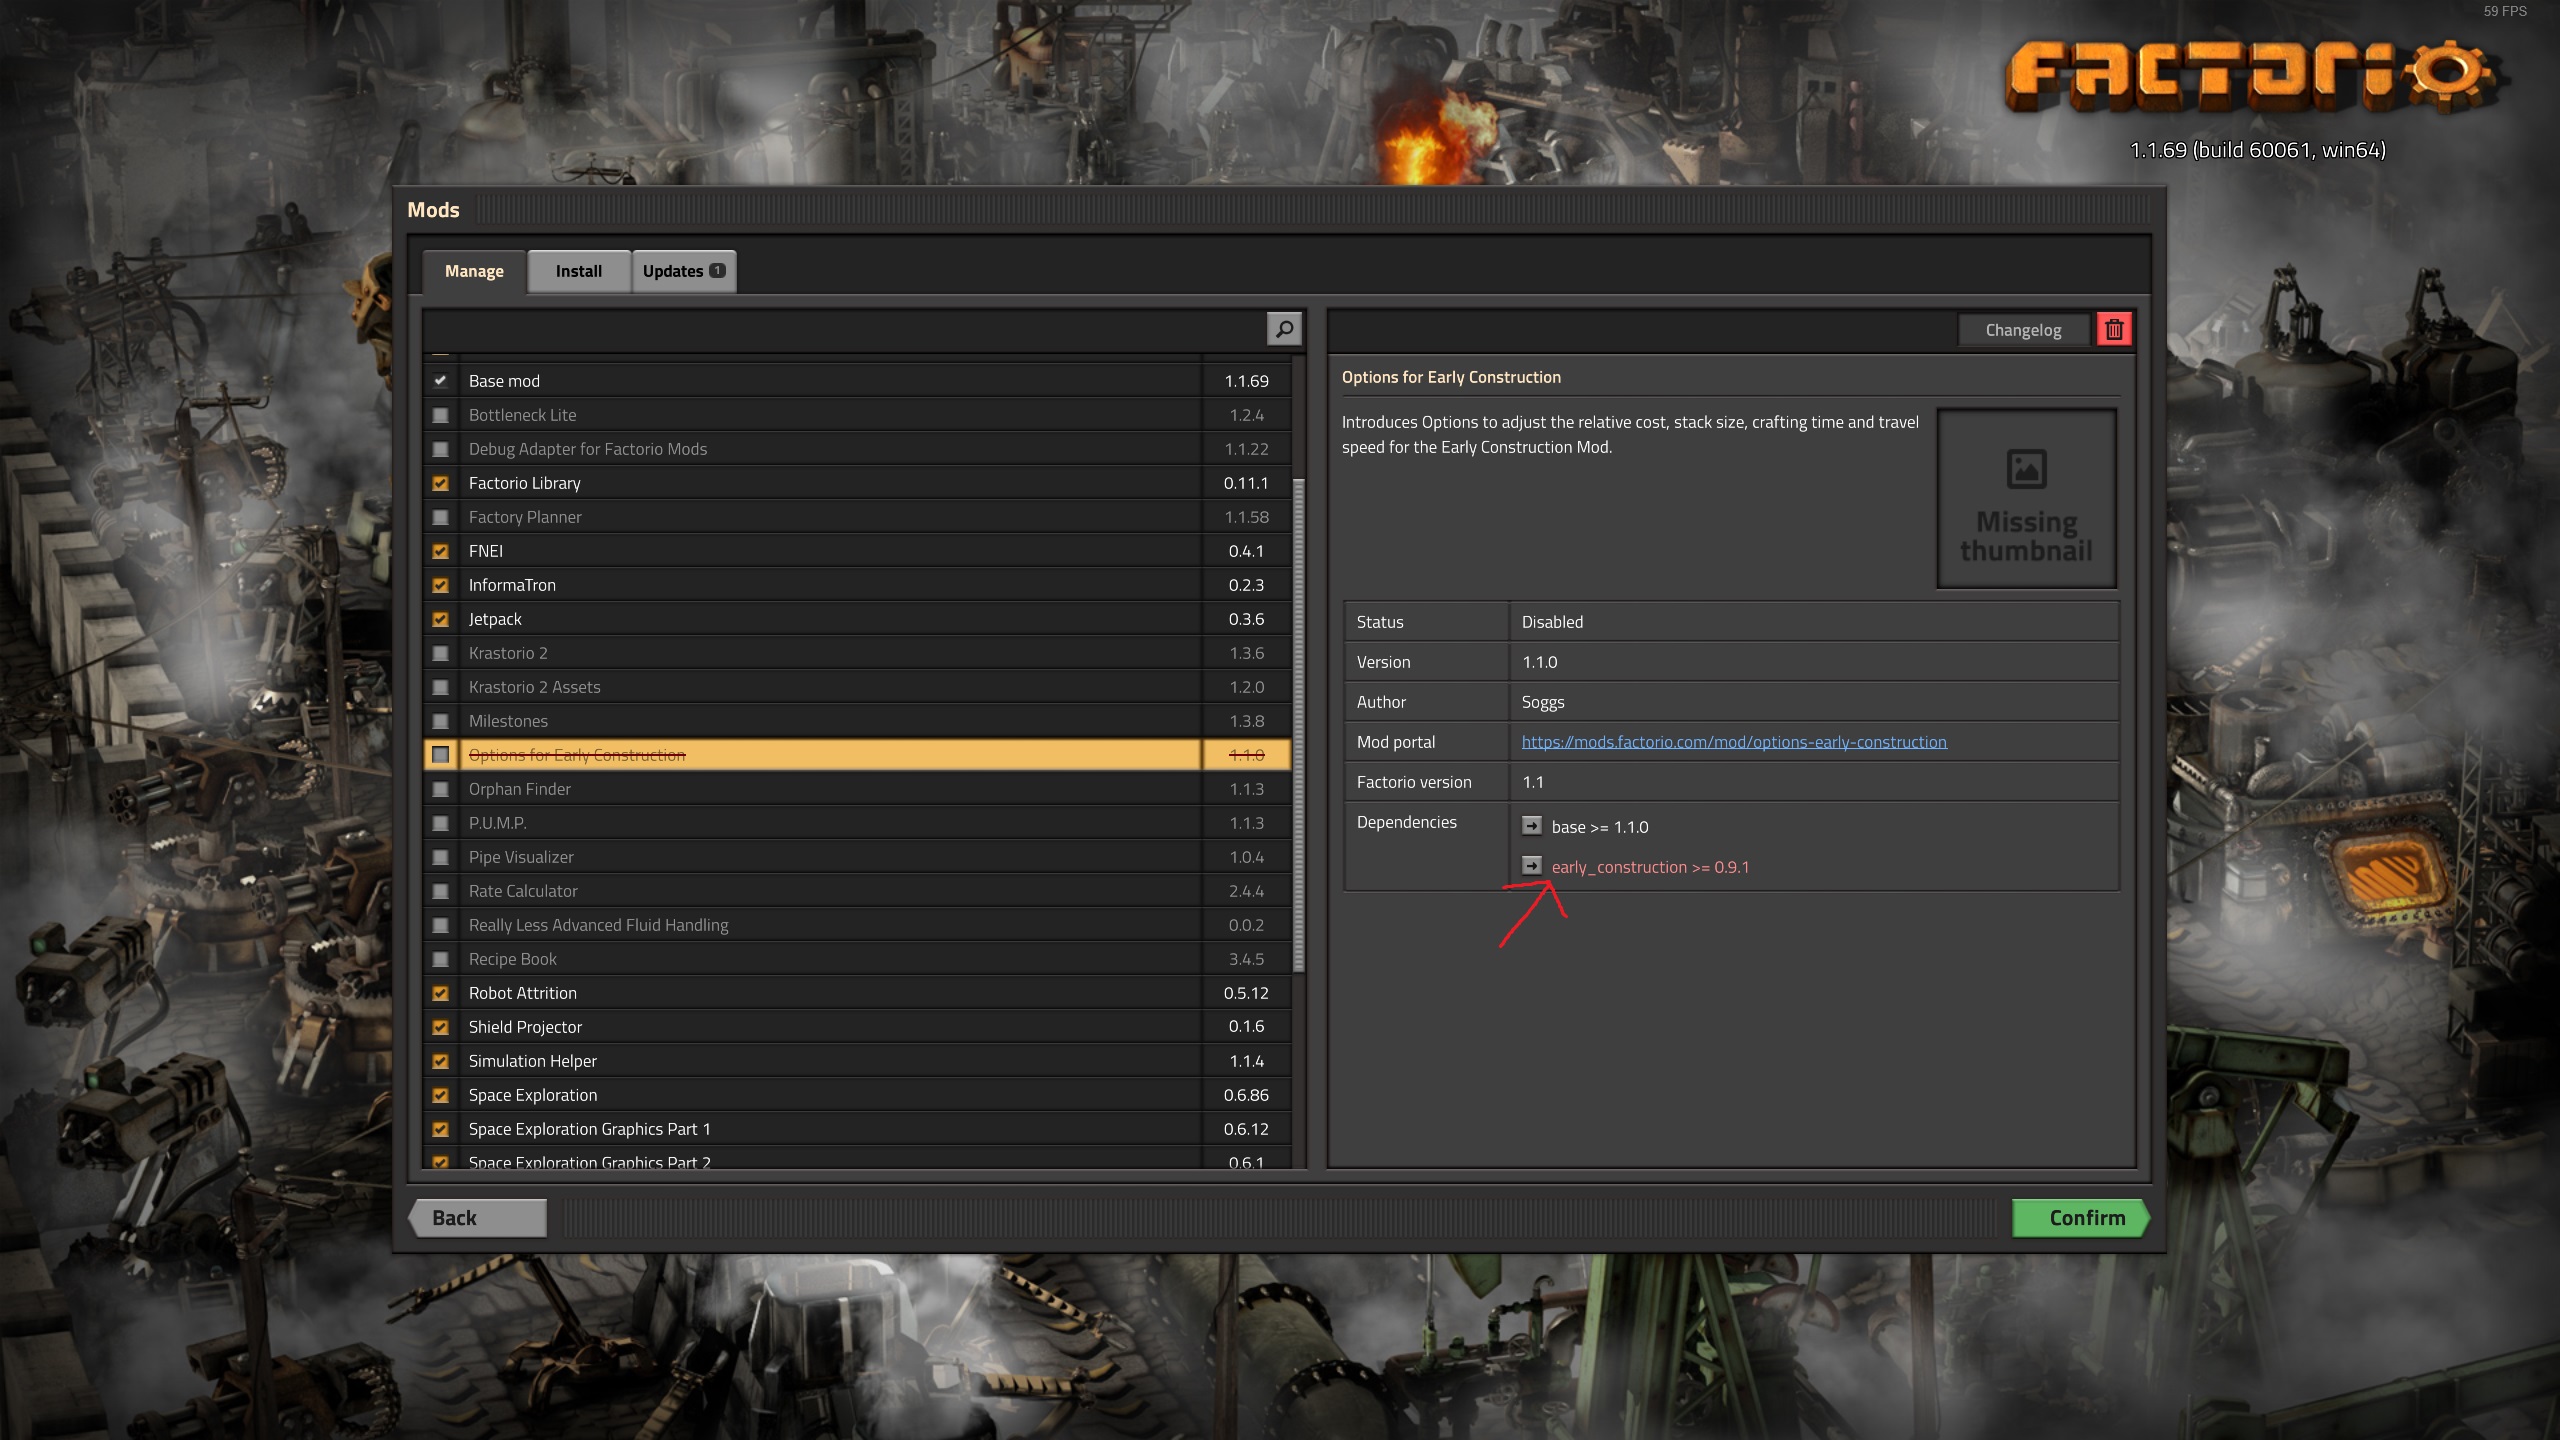
Task: Select Space Exploration Graphics Part 1 row
Action: (x=856, y=1129)
